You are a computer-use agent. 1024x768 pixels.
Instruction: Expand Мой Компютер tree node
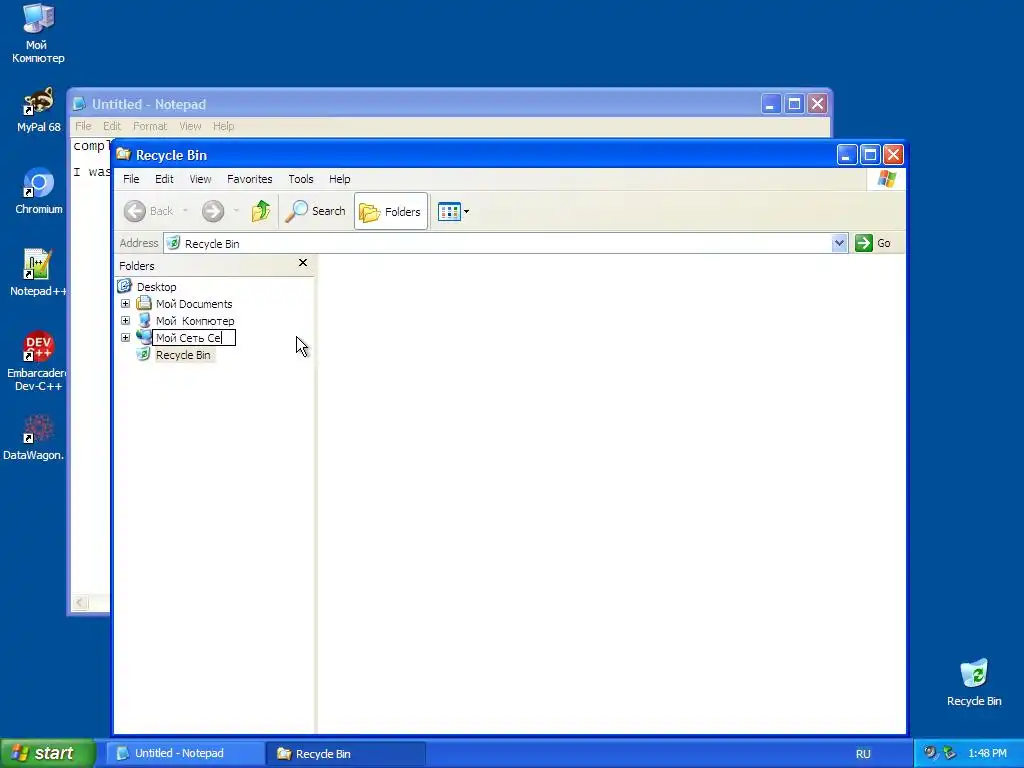point(125,321)
